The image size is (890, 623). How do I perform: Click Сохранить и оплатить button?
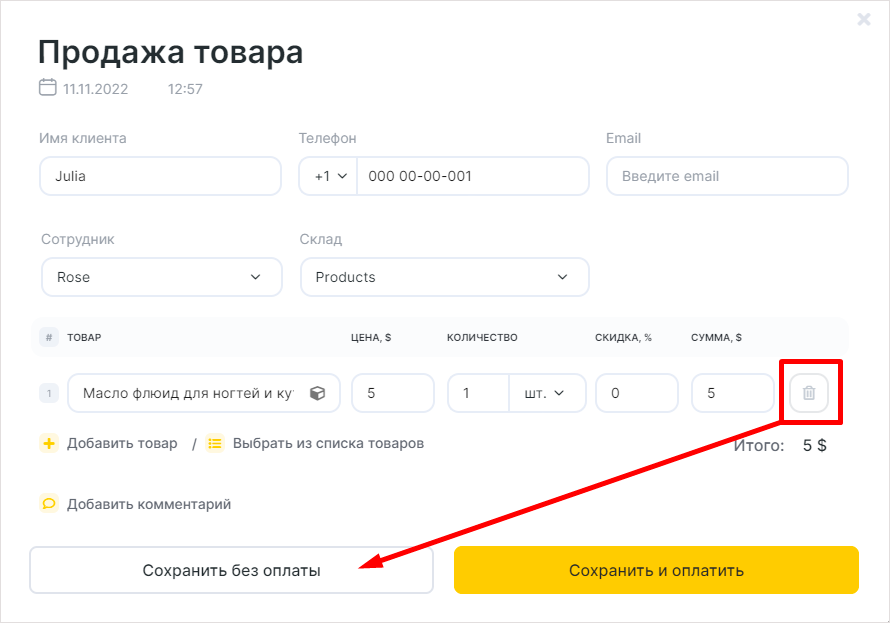click(656, 570)
